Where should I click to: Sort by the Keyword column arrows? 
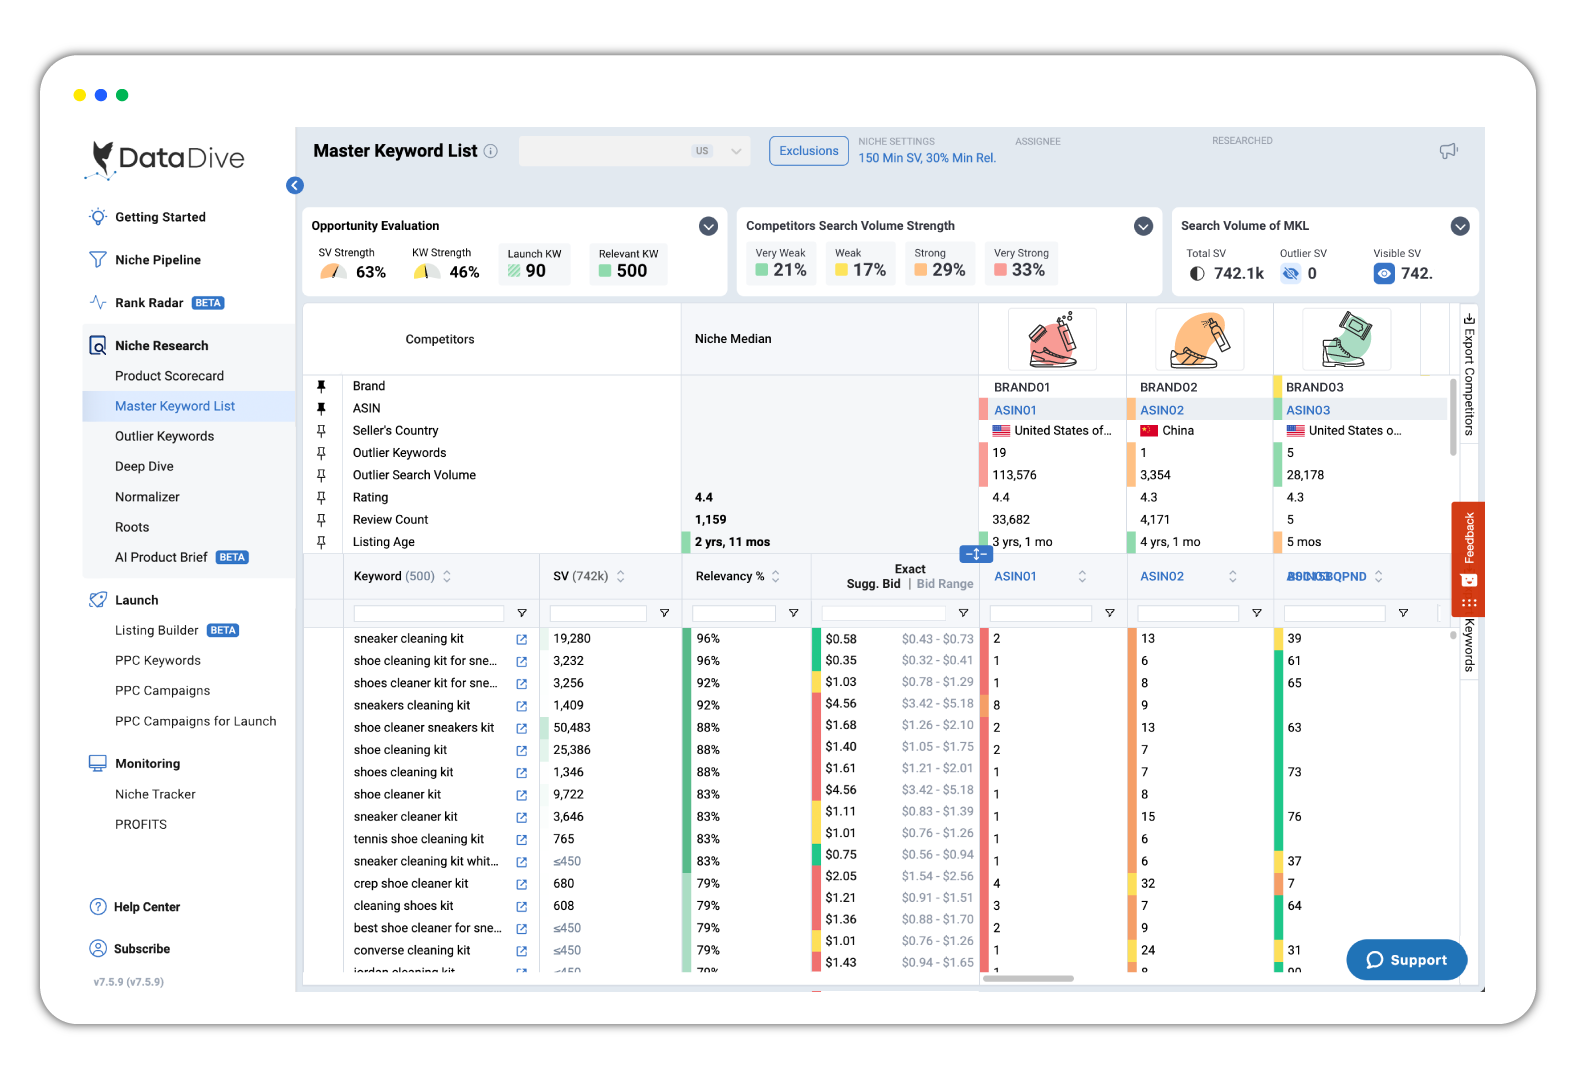tap(447, 576)
